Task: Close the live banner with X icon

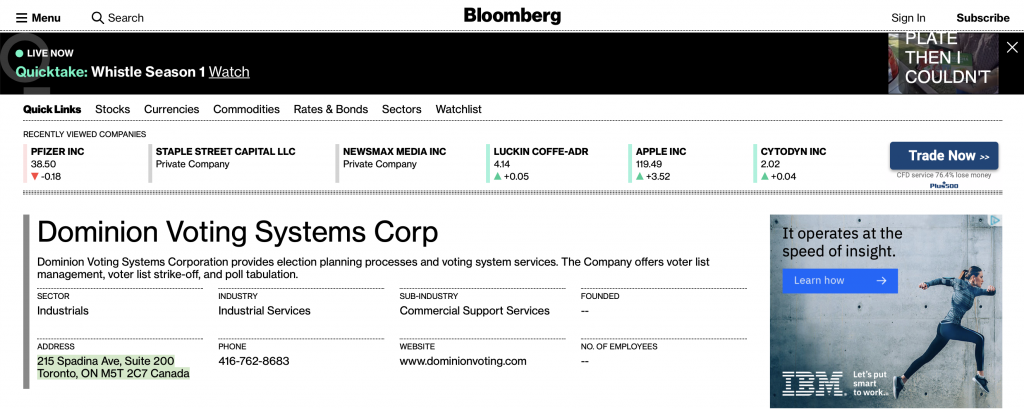Action: click(x=1012, y=48)
